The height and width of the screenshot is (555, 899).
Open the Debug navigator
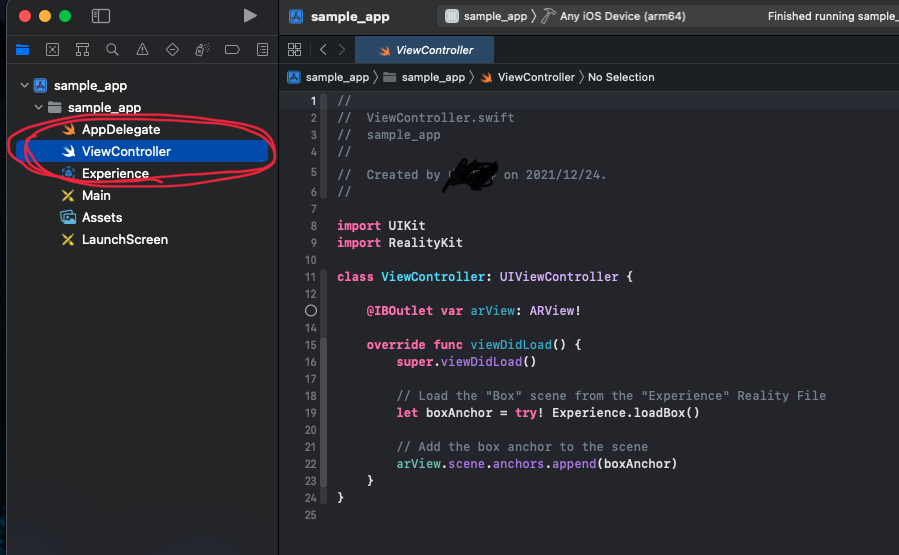coord(202,50)
